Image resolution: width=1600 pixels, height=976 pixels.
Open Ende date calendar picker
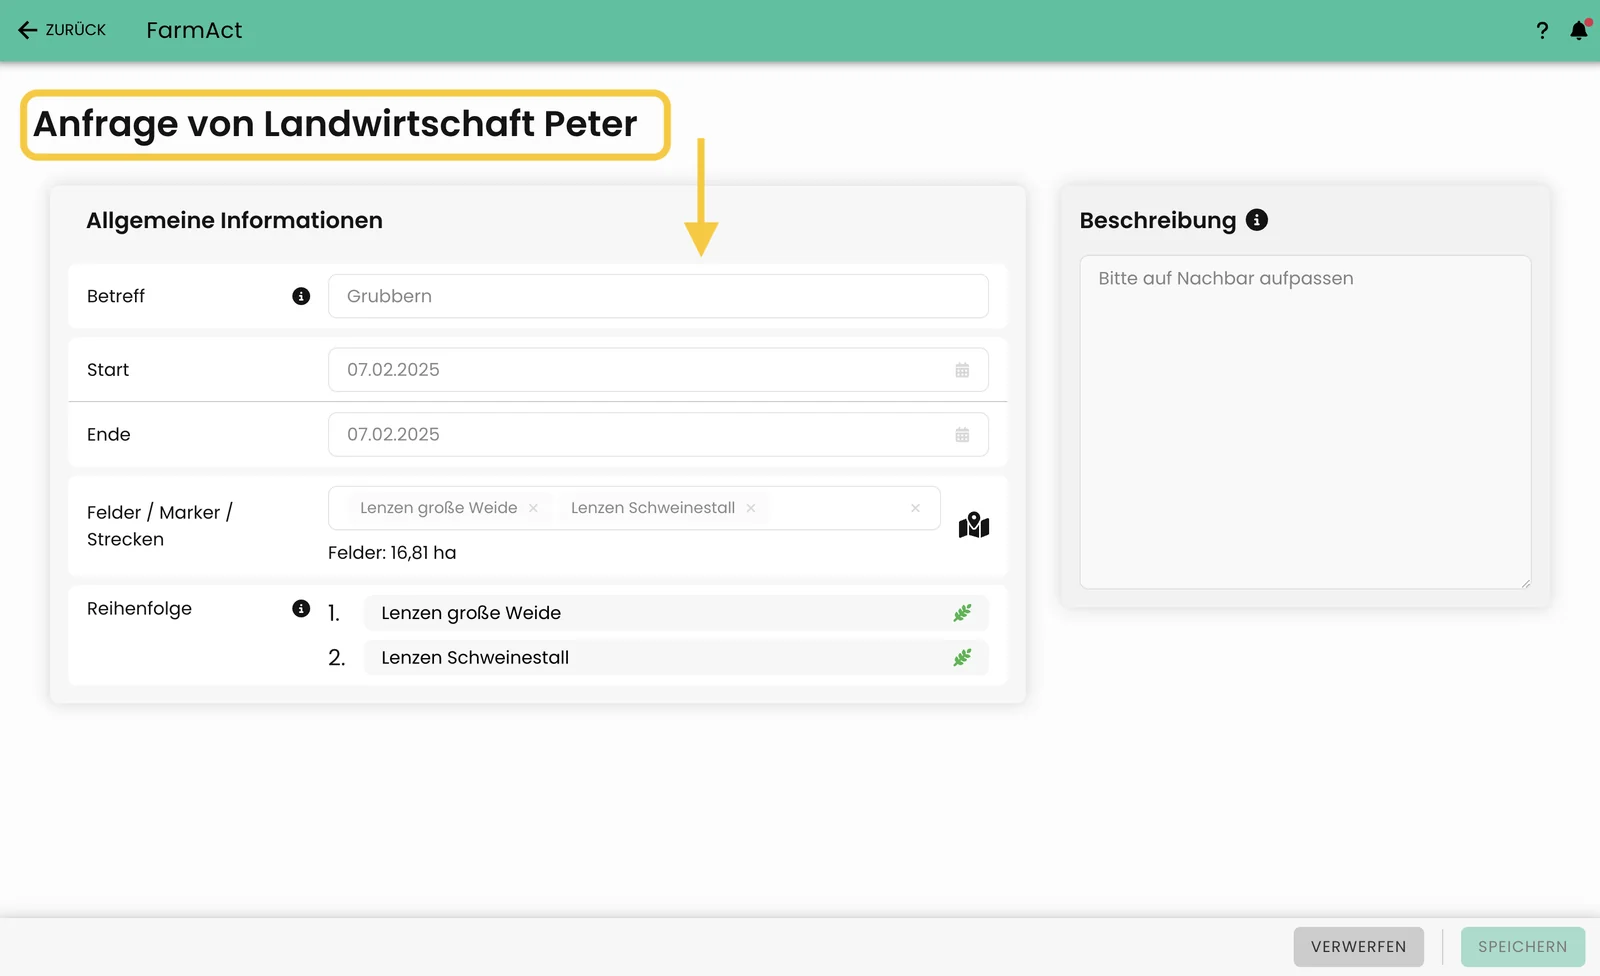[962, 435]
